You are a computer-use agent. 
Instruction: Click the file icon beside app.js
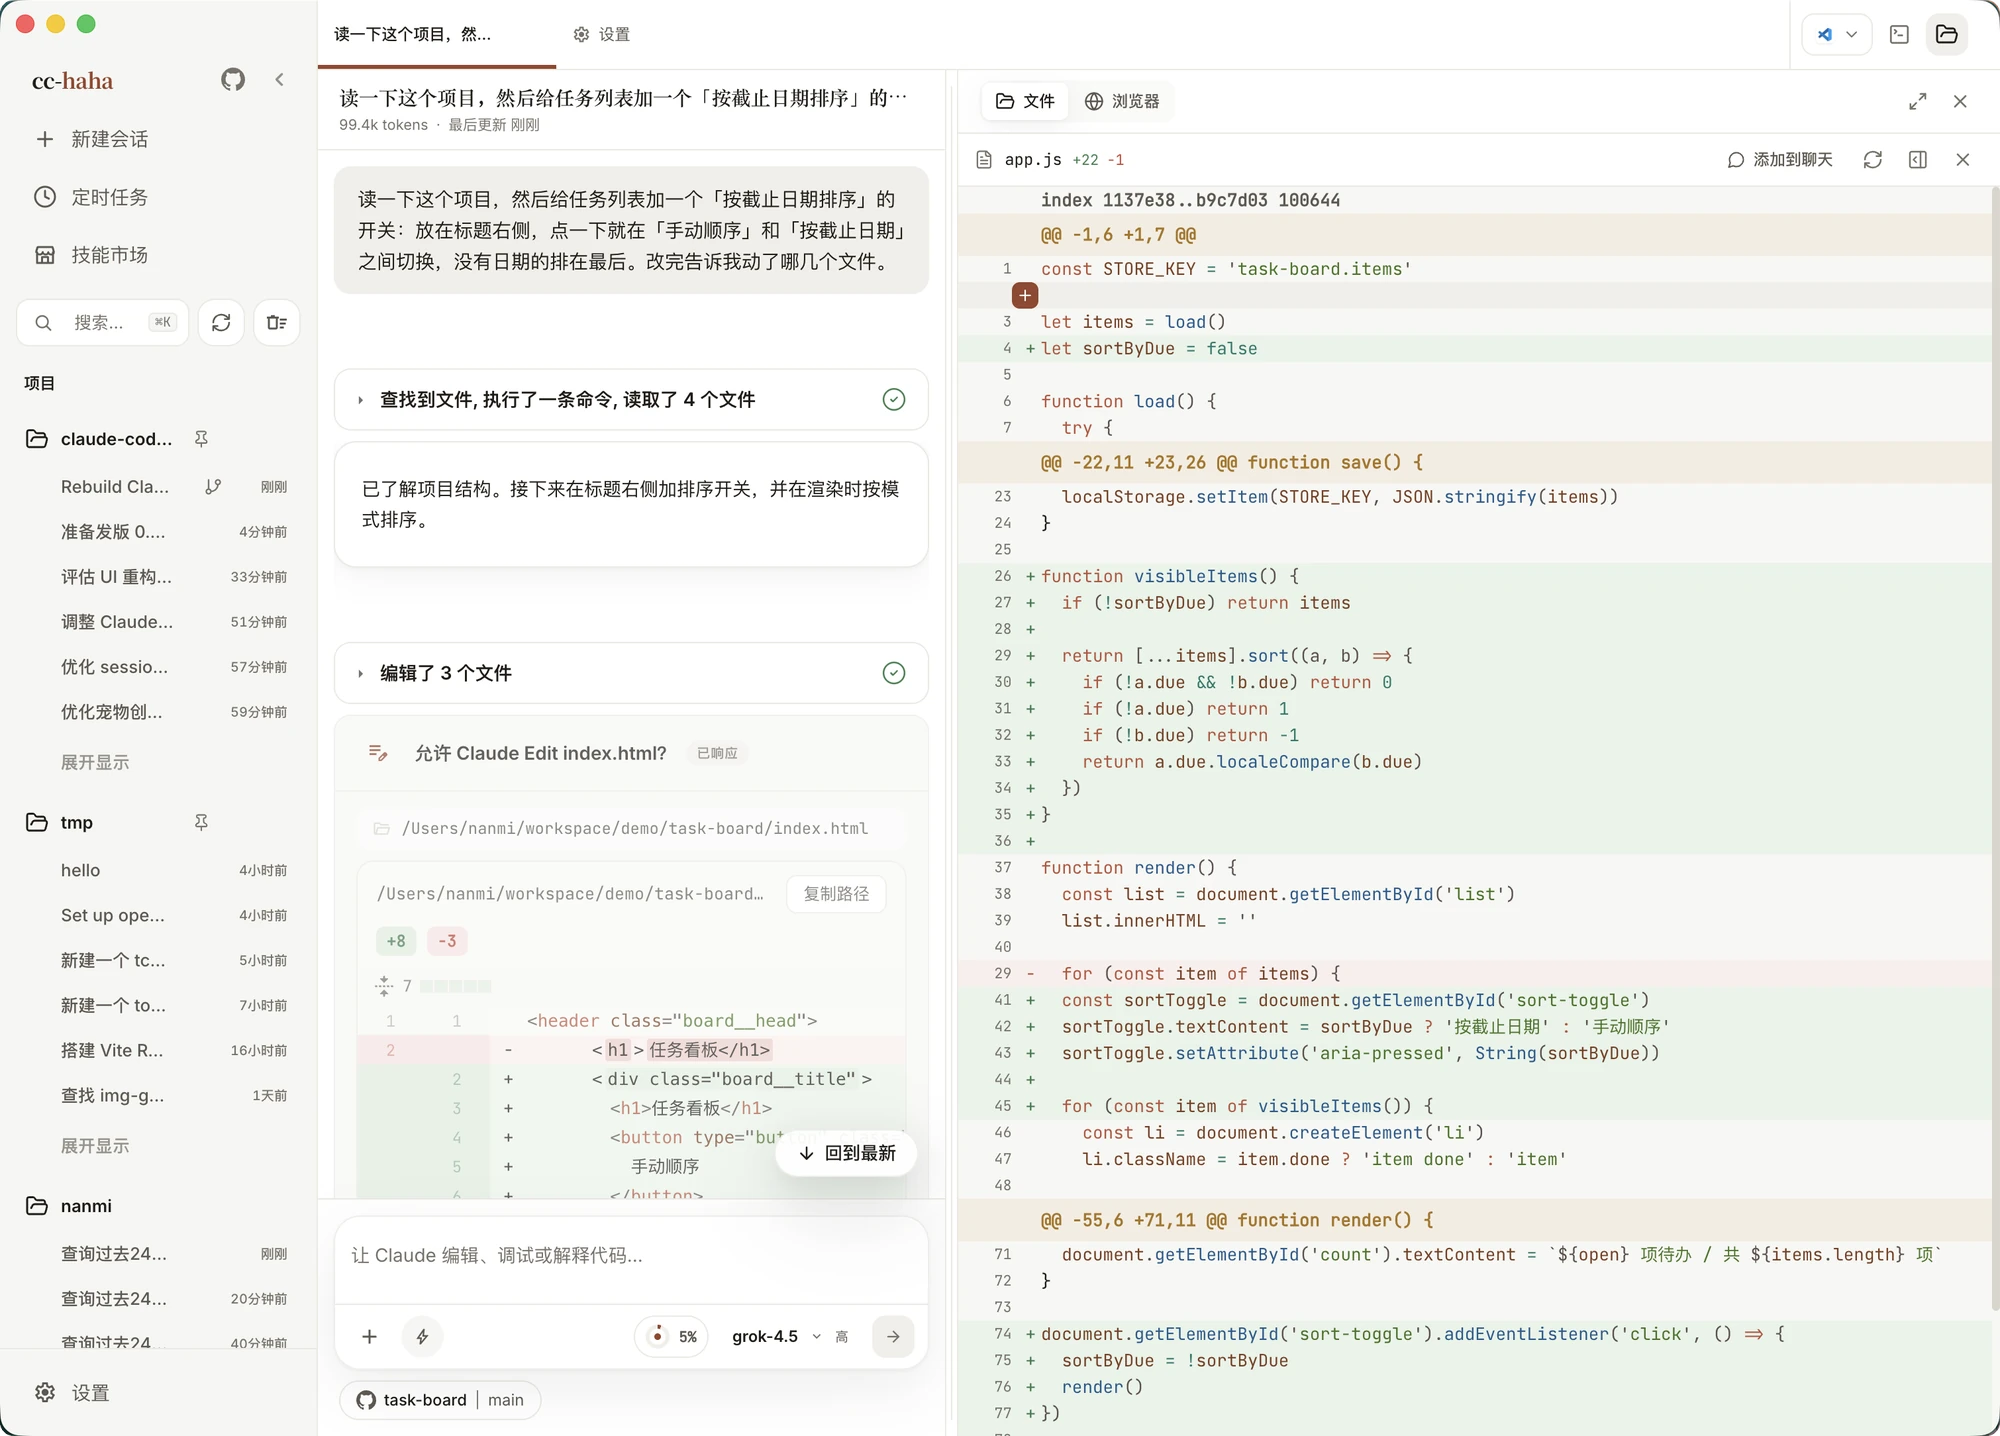tap(985, 160)
